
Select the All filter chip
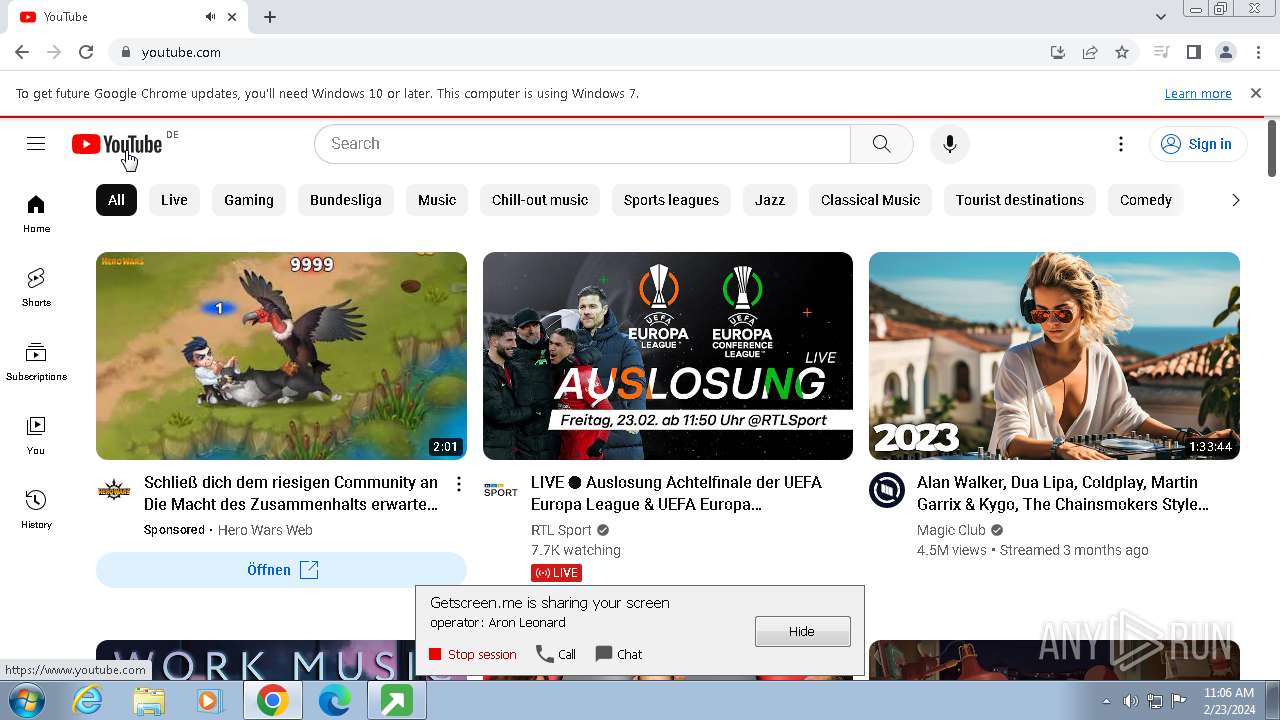click(x=116, y=200)
